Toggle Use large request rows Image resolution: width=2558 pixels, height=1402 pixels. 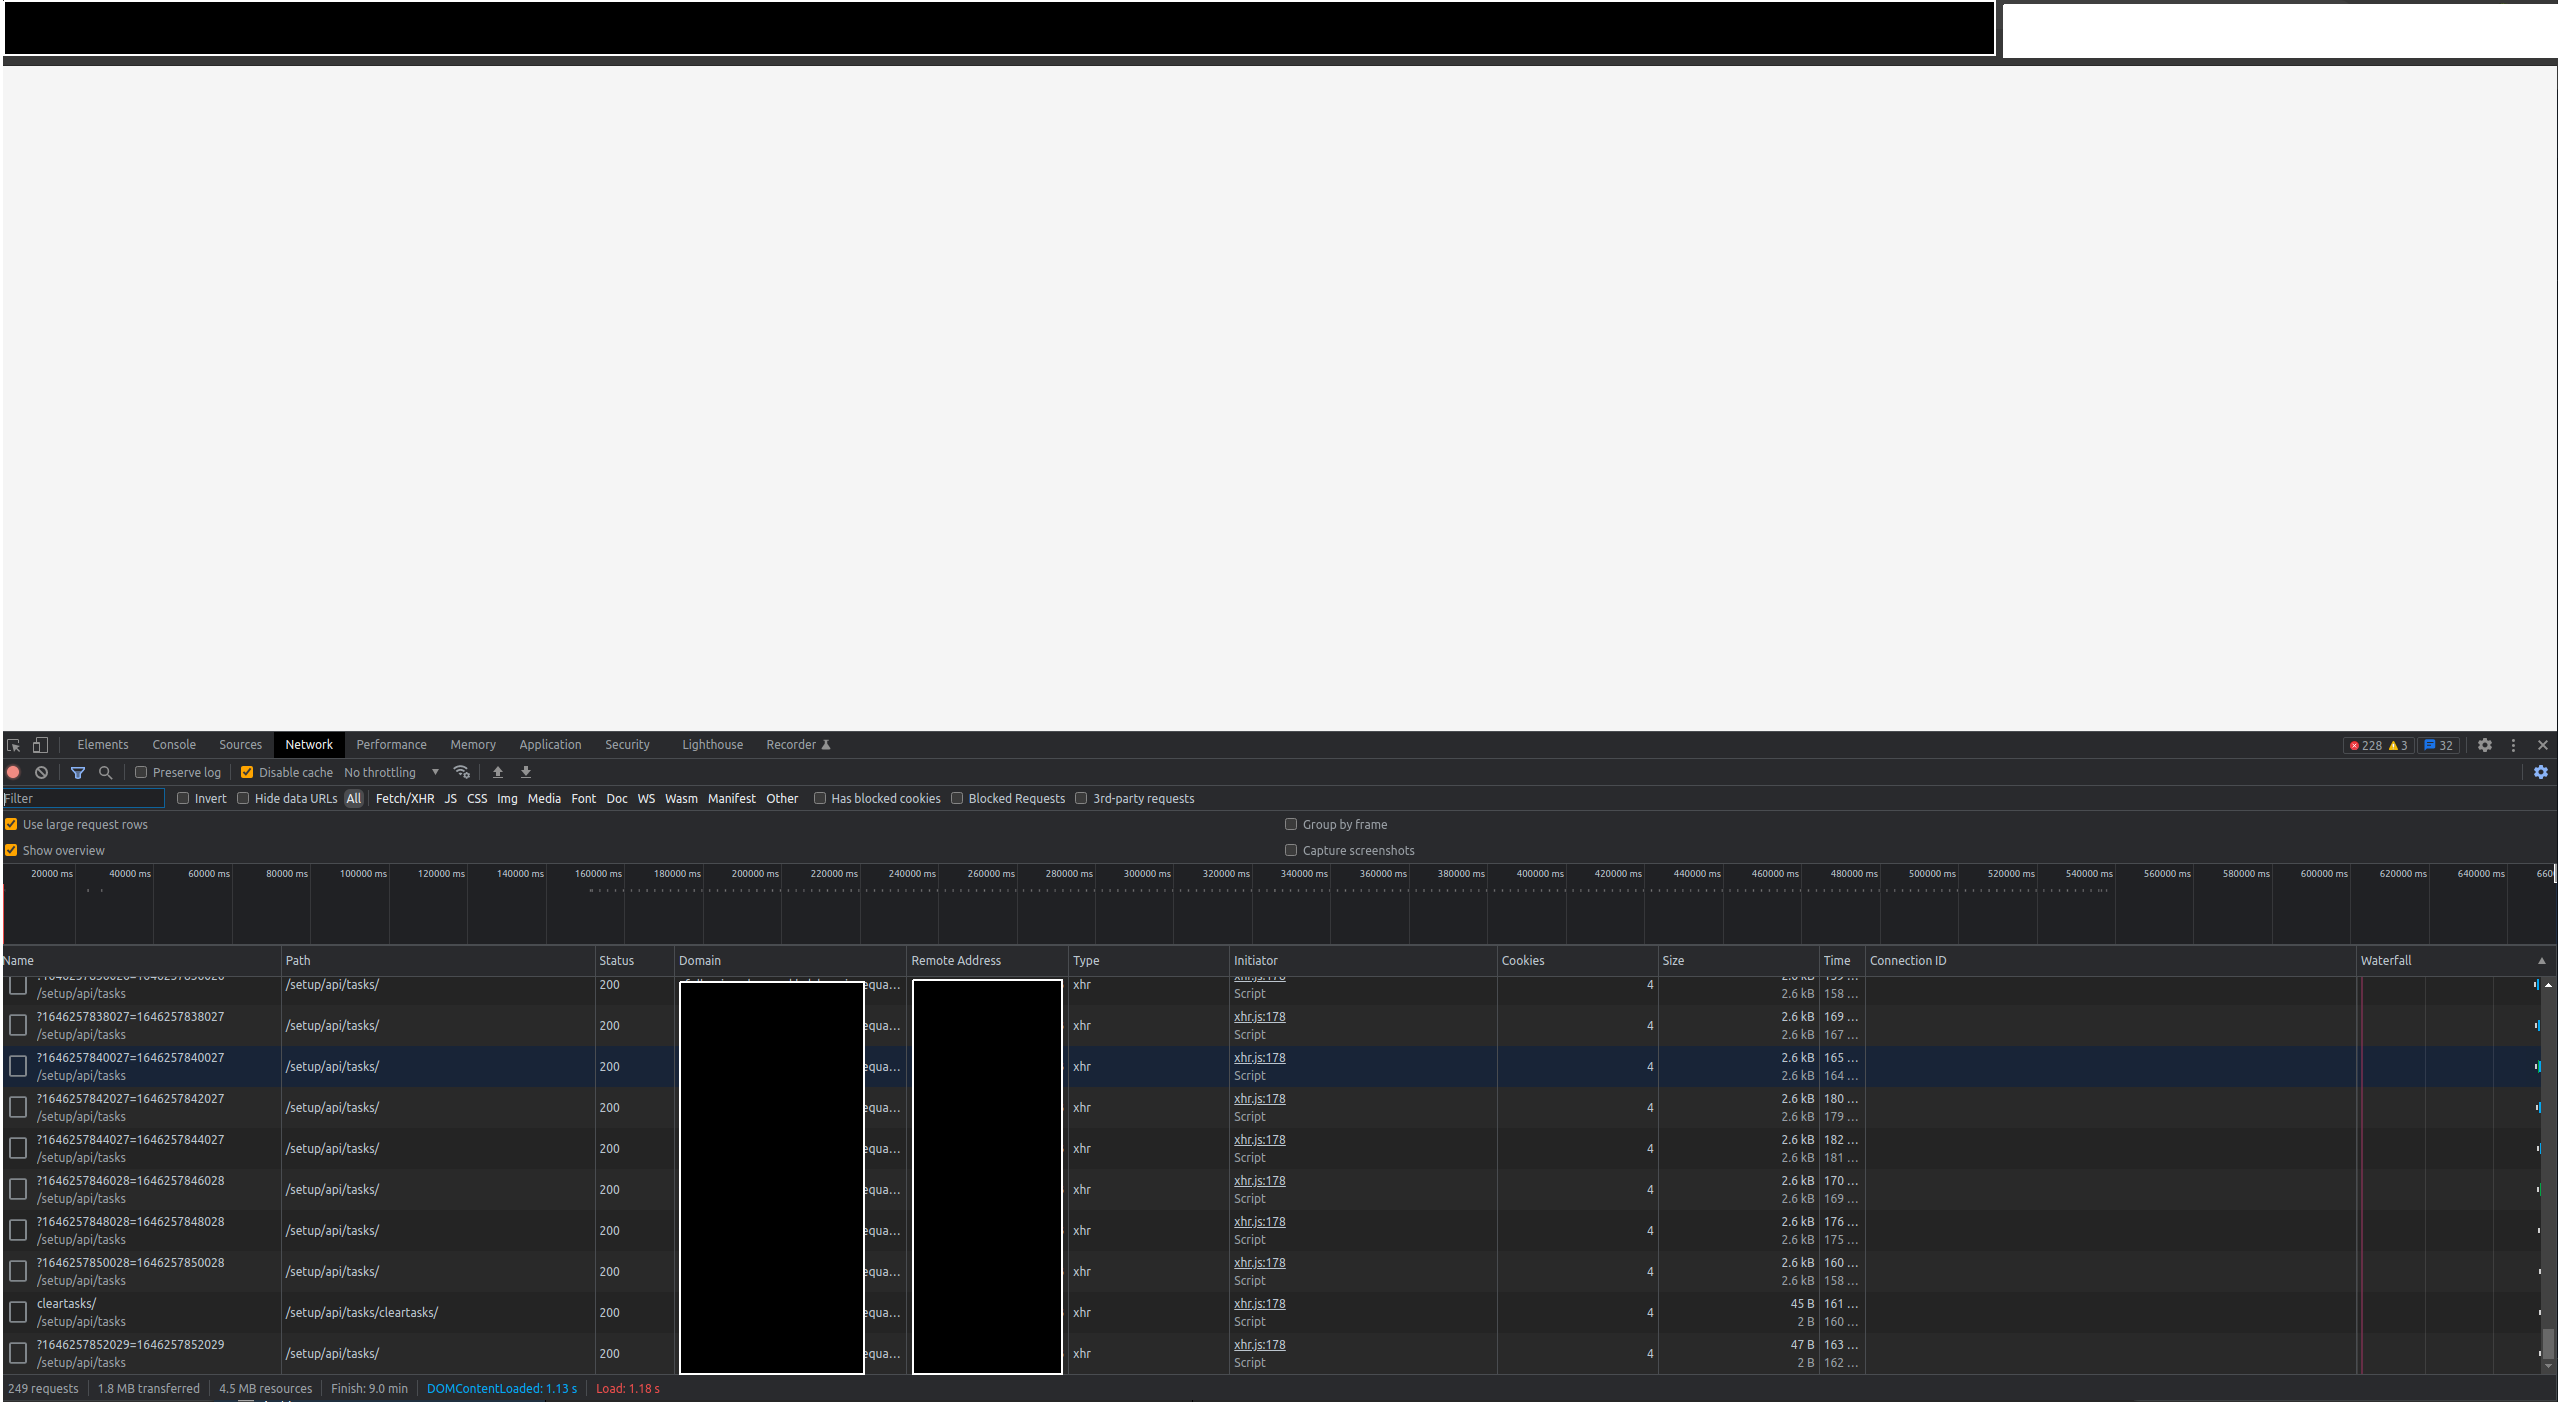click(x=12, y=824)
